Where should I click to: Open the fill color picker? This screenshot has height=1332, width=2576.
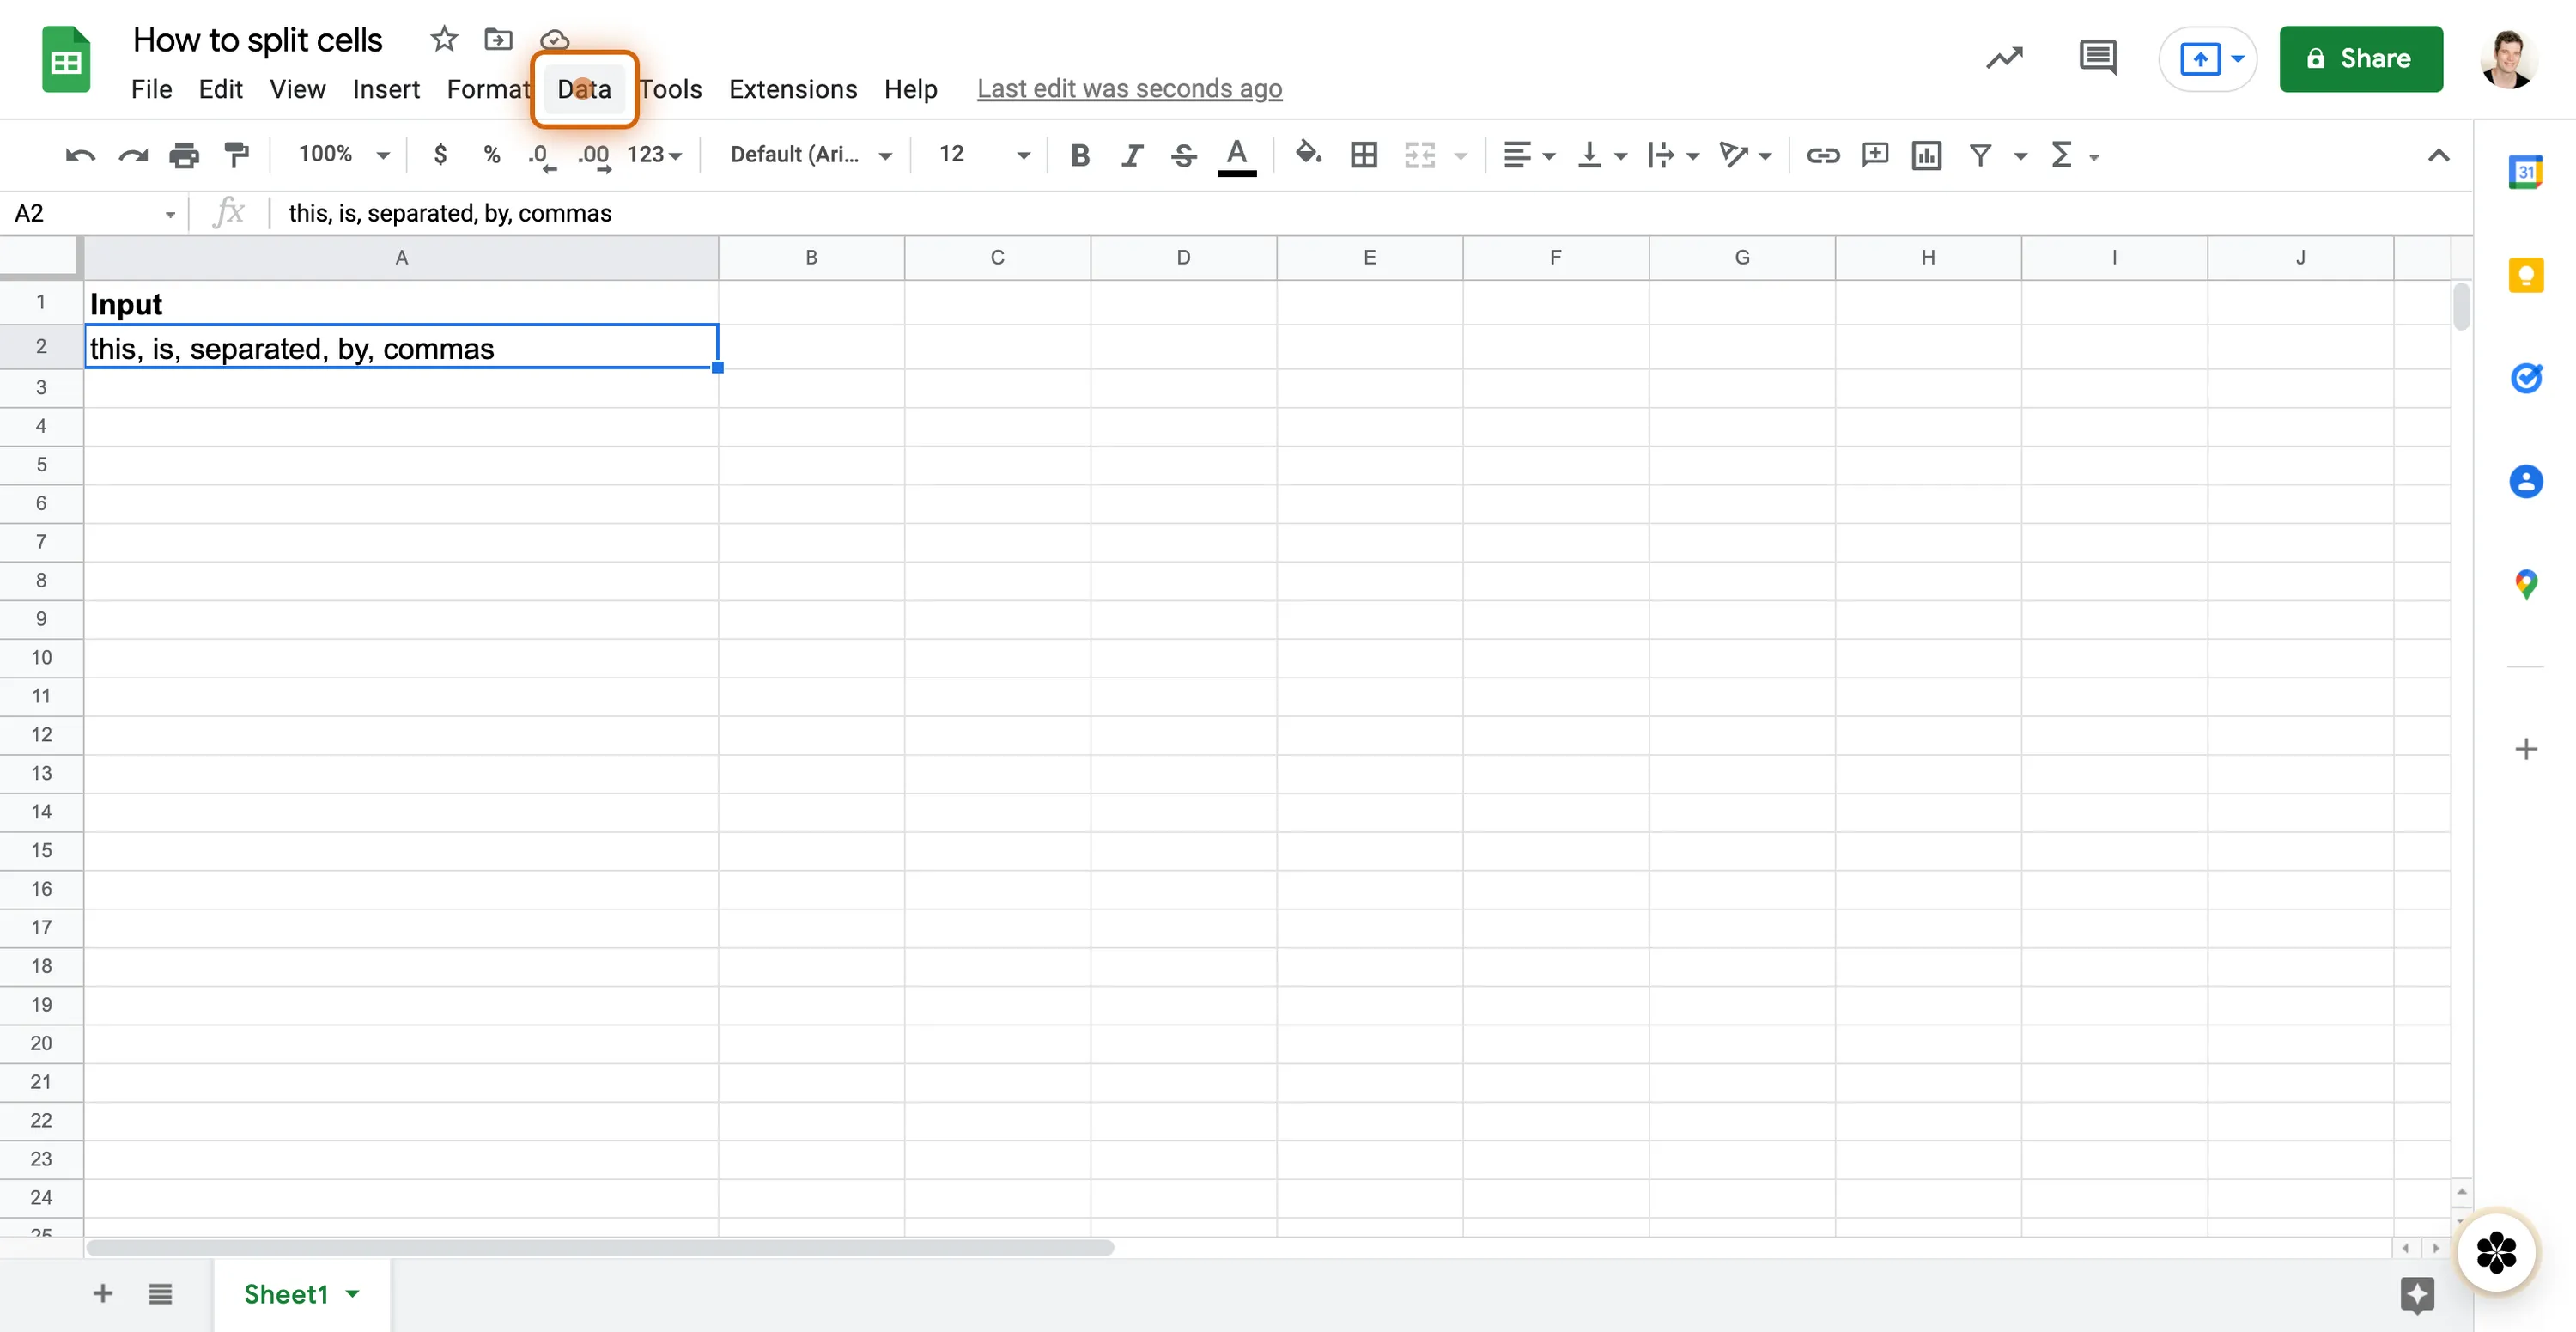tap(1308, 155)
